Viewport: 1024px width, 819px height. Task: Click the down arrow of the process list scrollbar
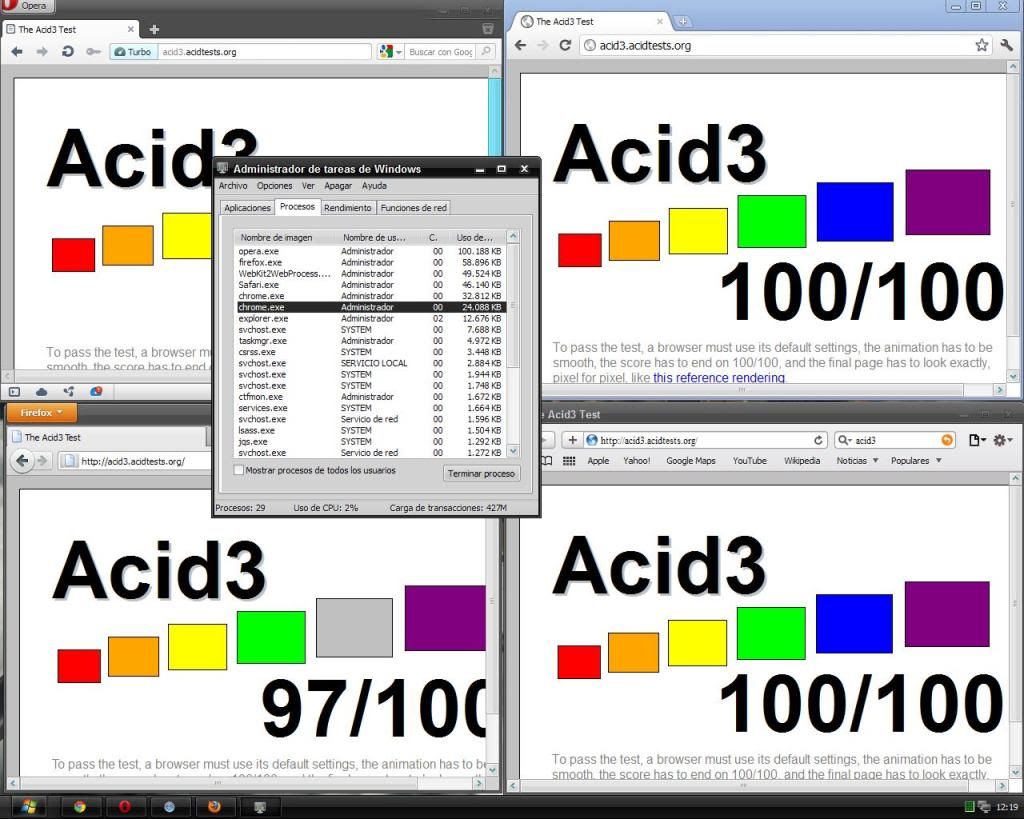tap(513, 451)
